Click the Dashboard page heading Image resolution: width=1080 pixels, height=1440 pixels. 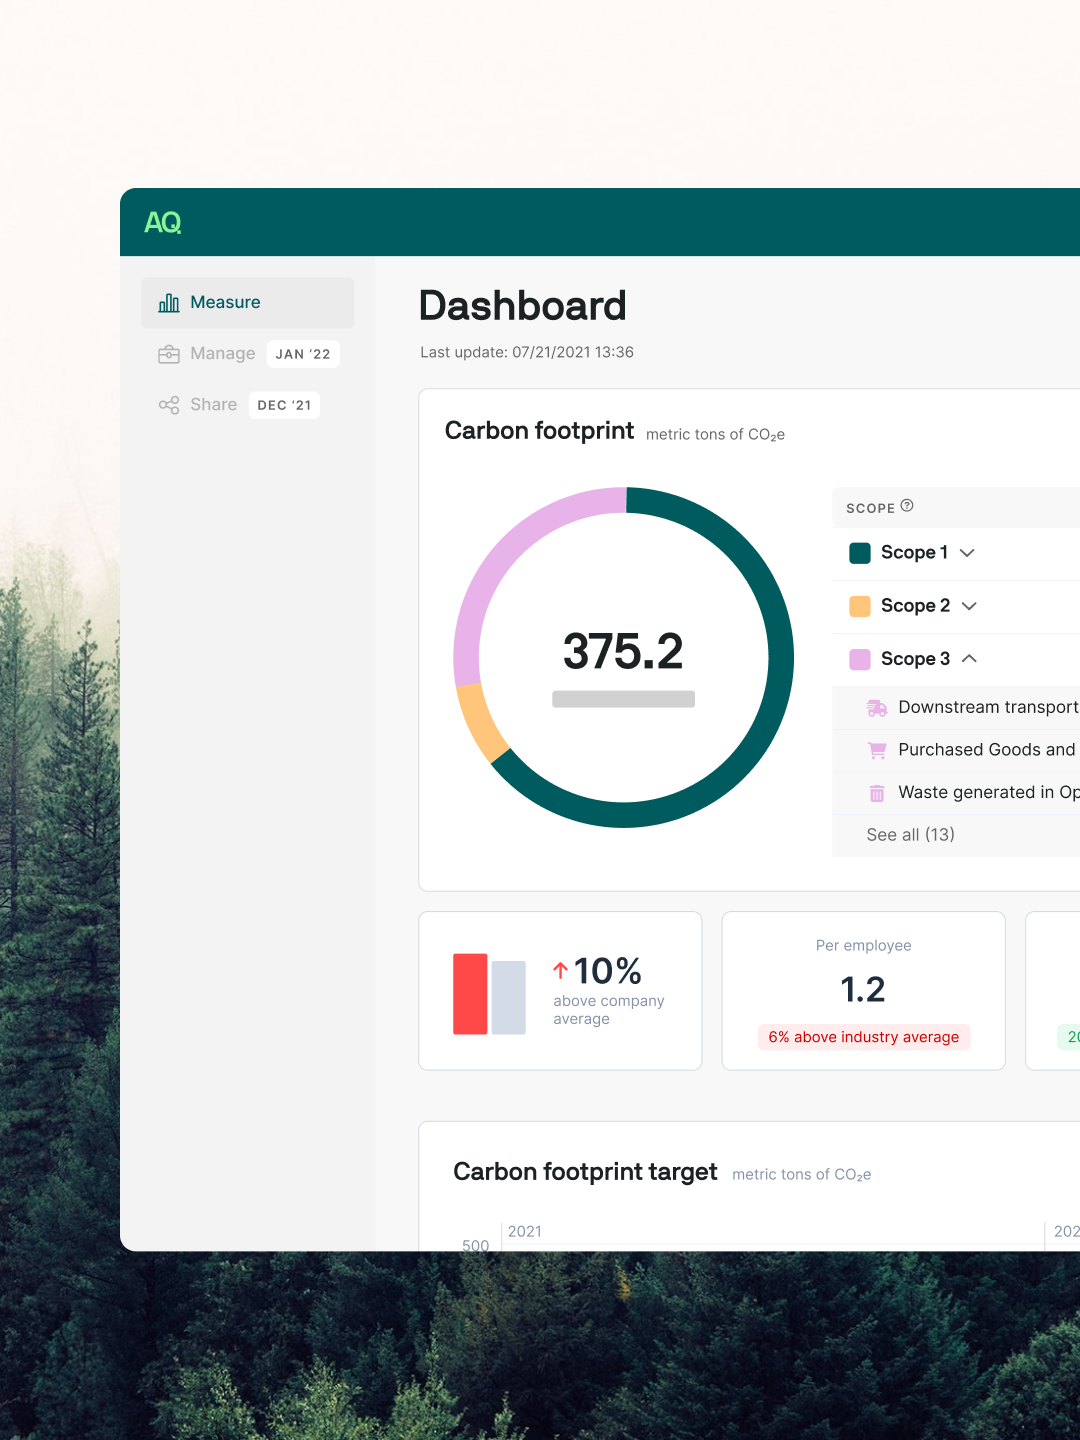522,306
